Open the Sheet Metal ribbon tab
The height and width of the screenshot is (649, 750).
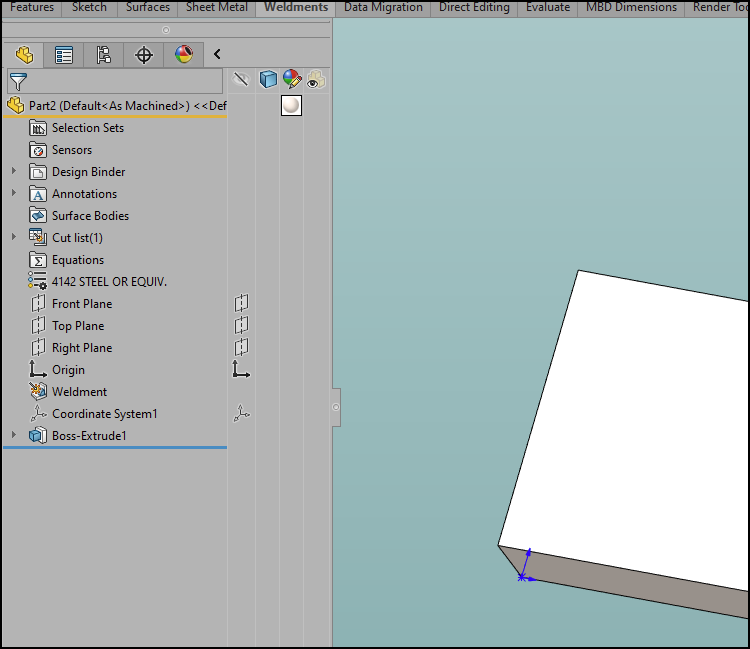217,8
